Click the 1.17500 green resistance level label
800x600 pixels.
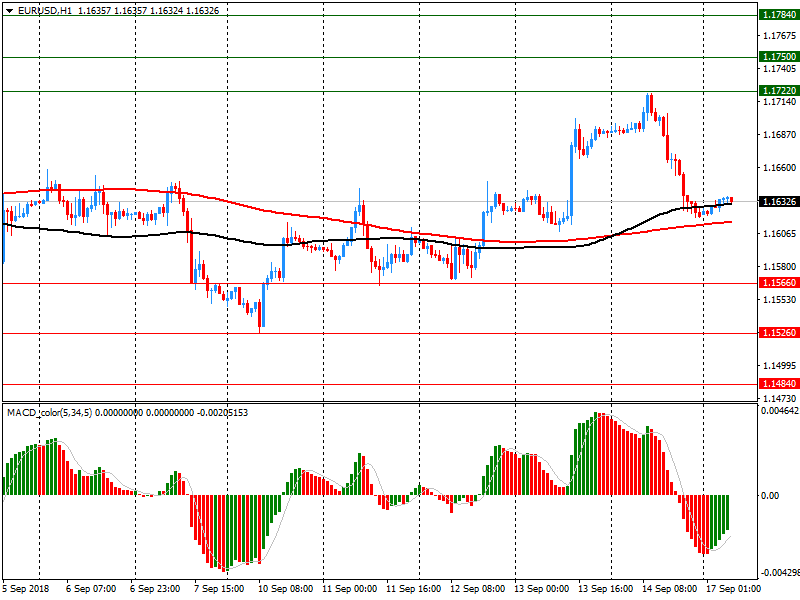pos(779,57)
